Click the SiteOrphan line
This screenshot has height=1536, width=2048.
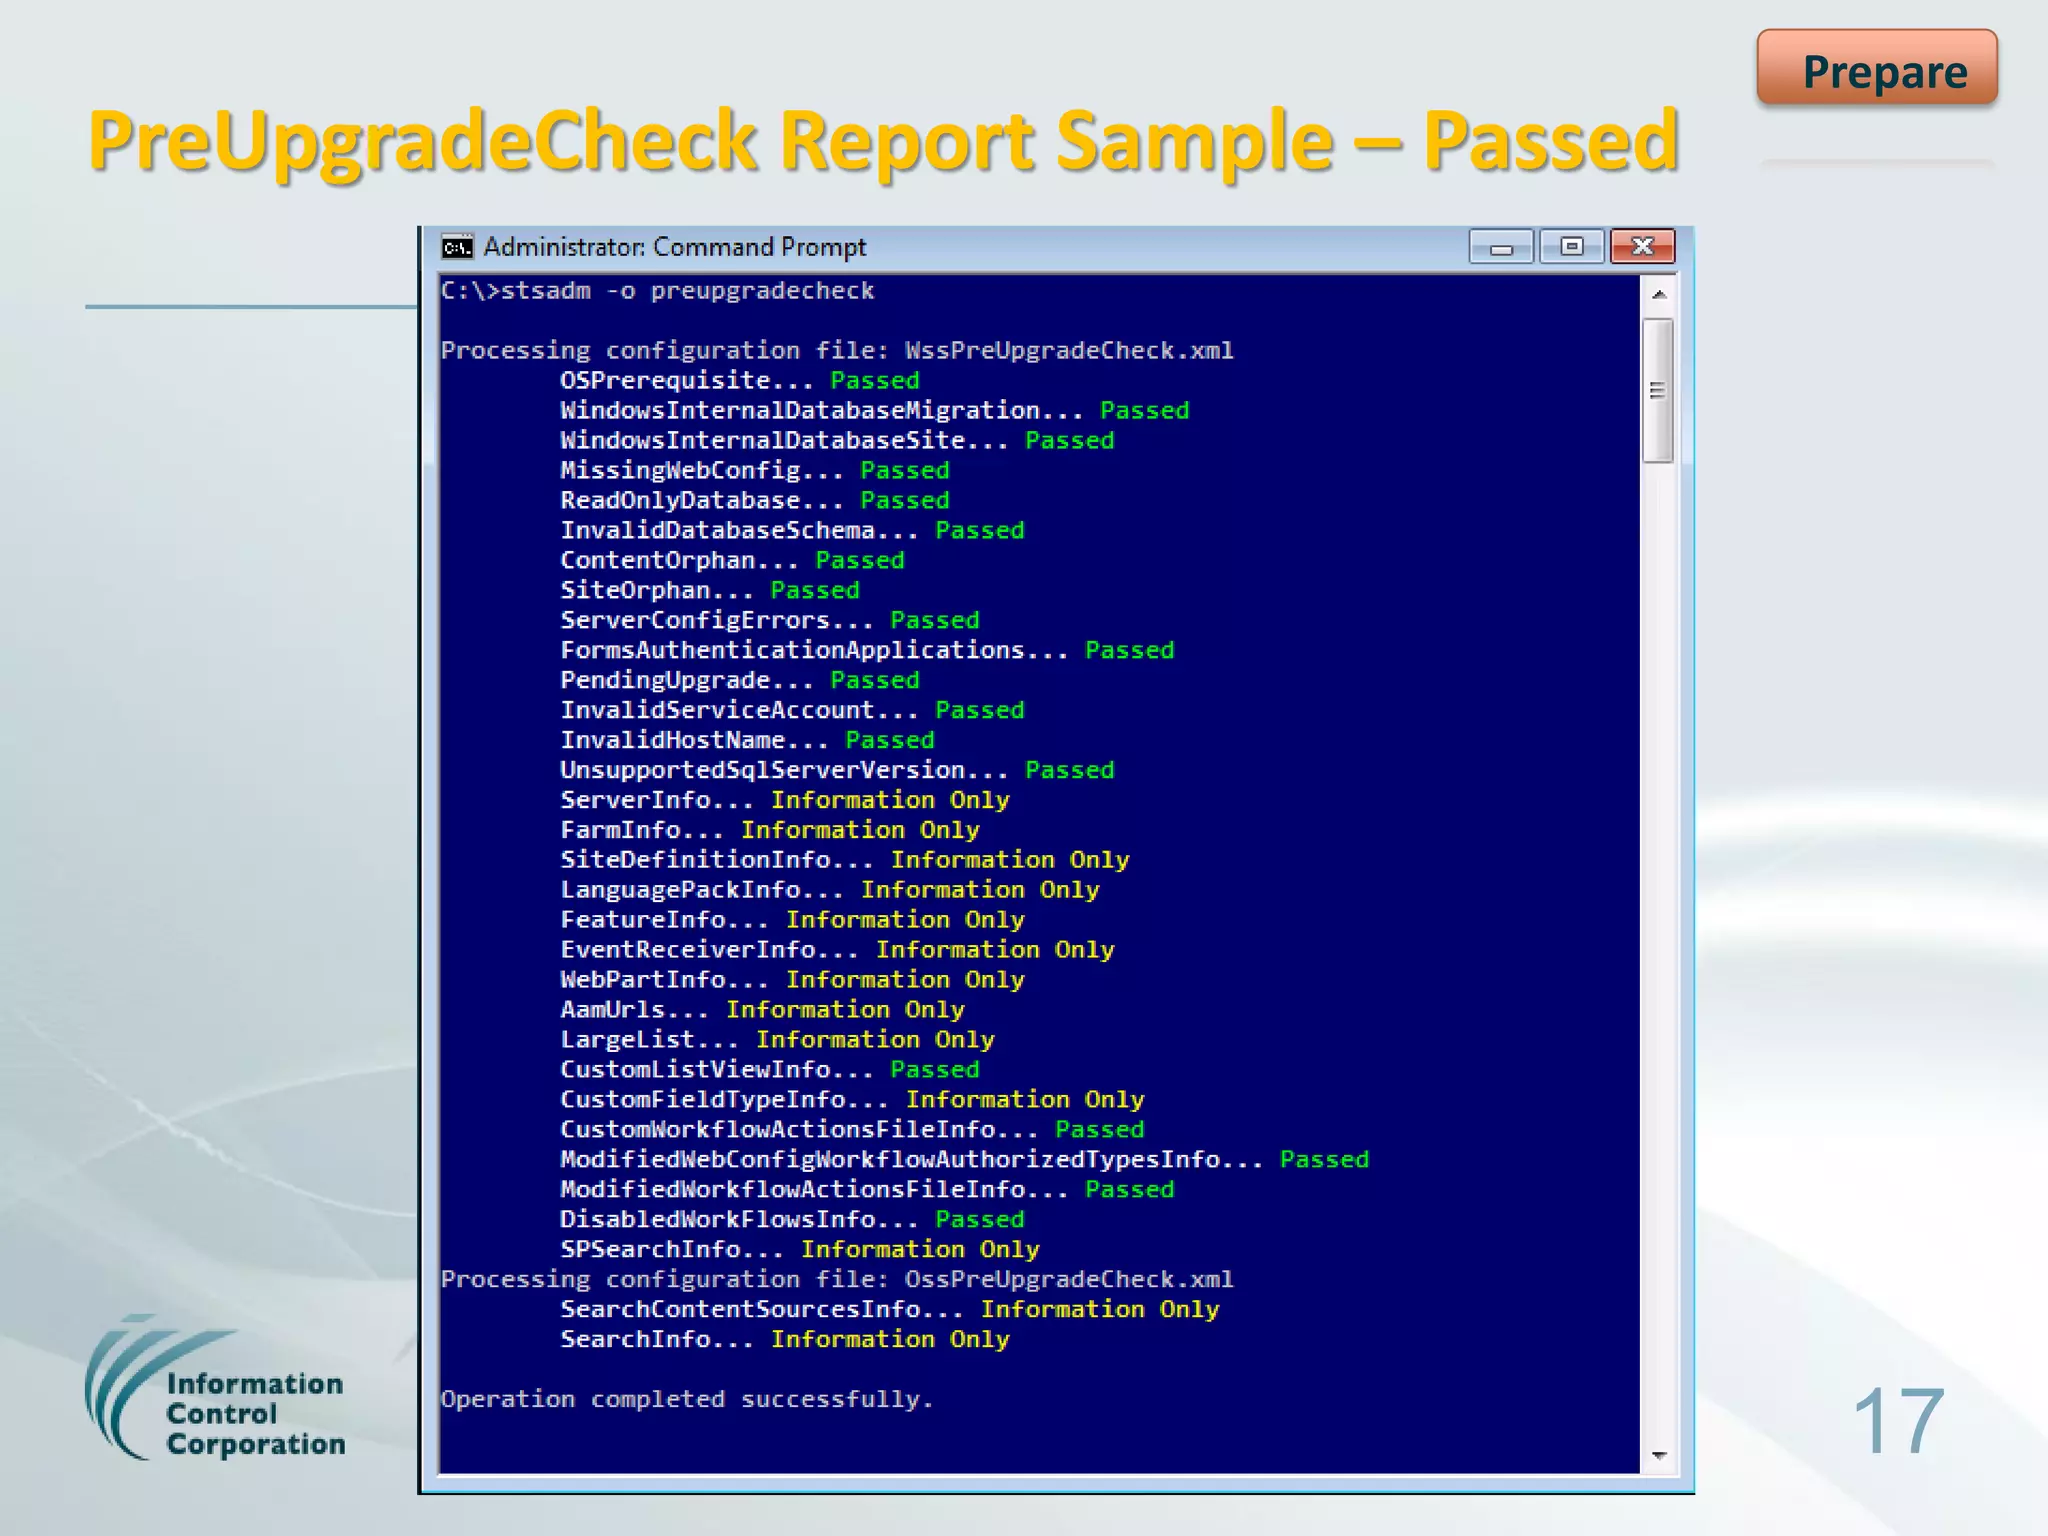pyautogui.click(x=710, y=591)
